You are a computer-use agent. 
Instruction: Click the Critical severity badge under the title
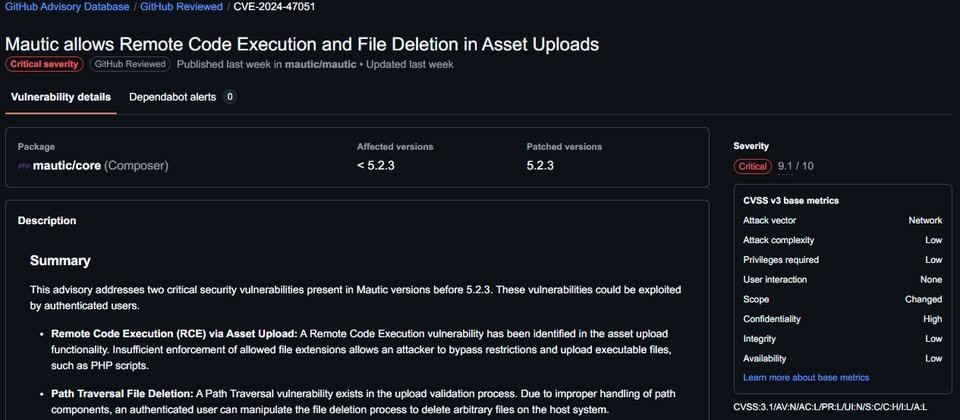[x=44, y=64]
